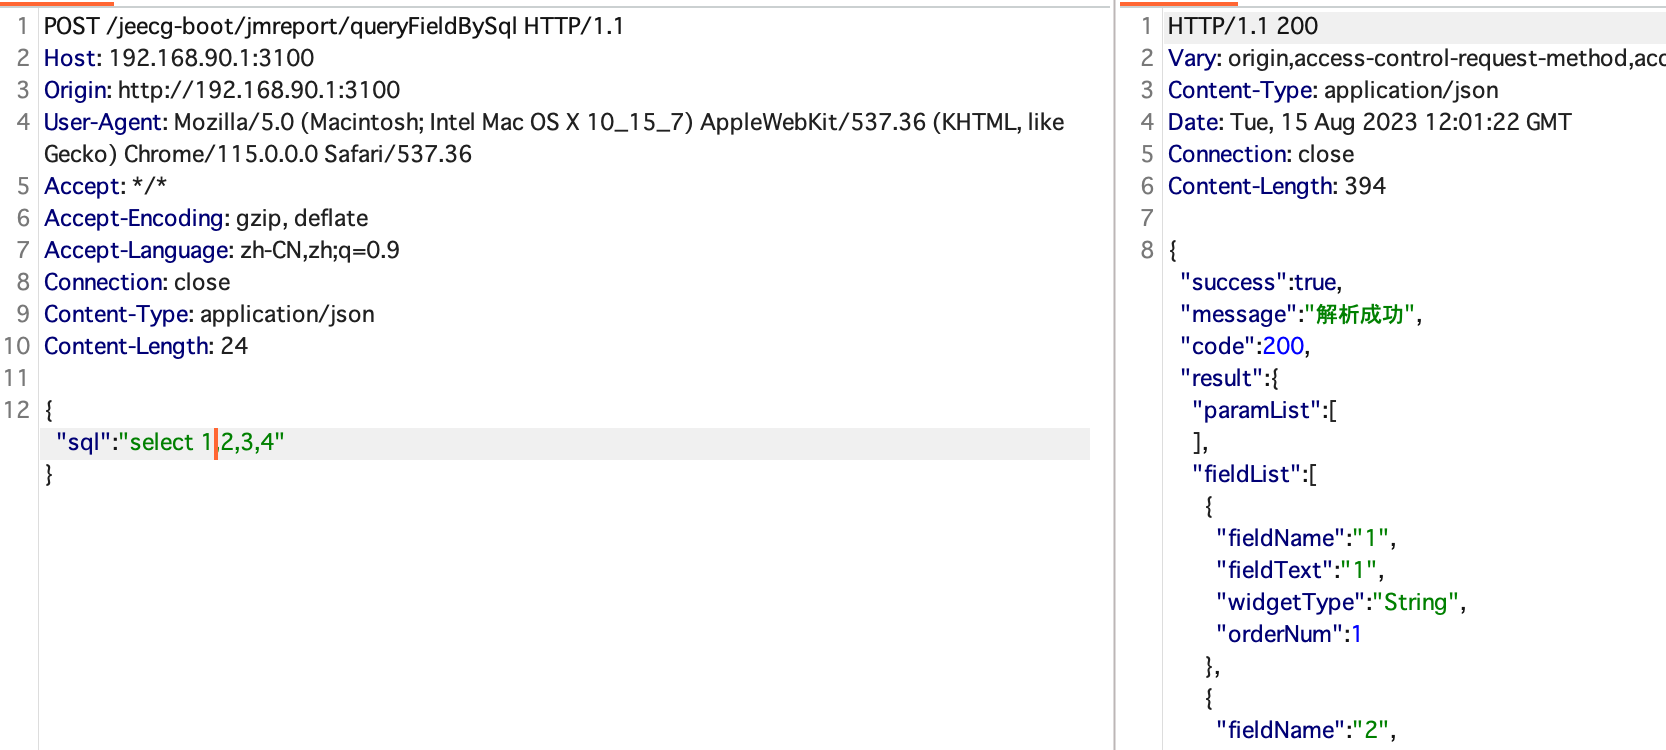Click the "result":{ line

[x=1230, y=378]
